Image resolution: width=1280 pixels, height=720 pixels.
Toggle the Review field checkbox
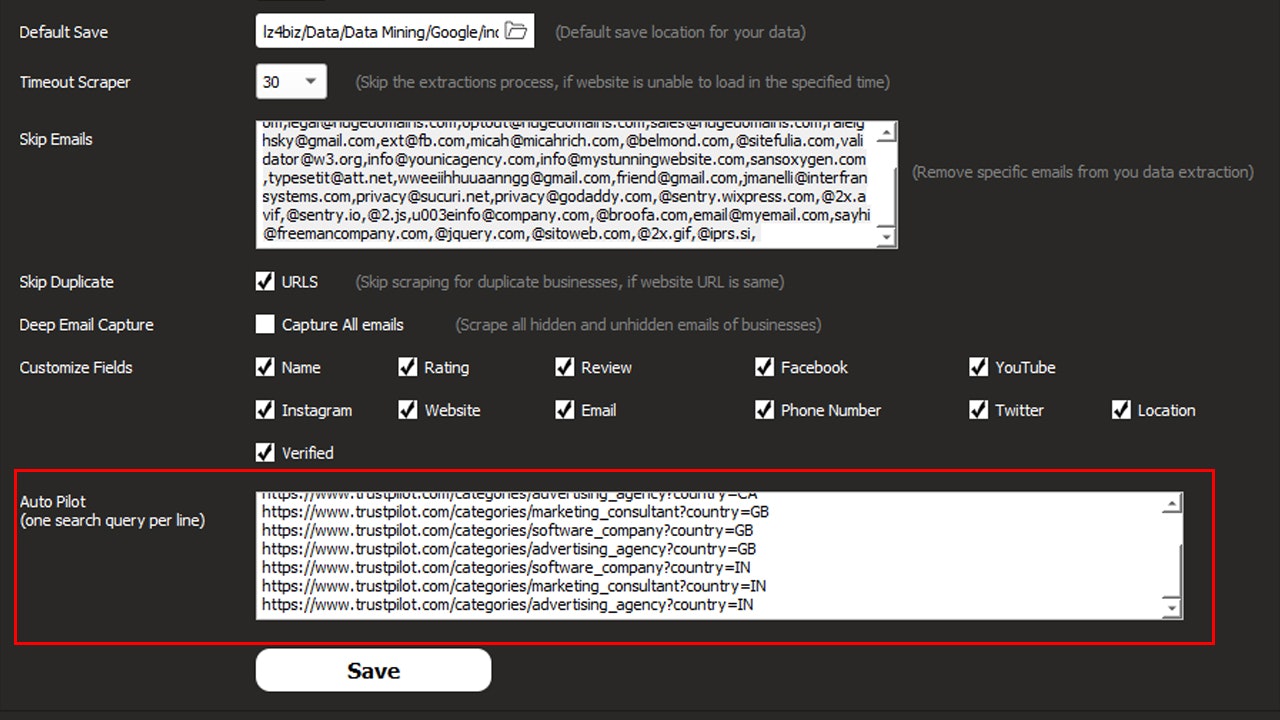(564, 367)
